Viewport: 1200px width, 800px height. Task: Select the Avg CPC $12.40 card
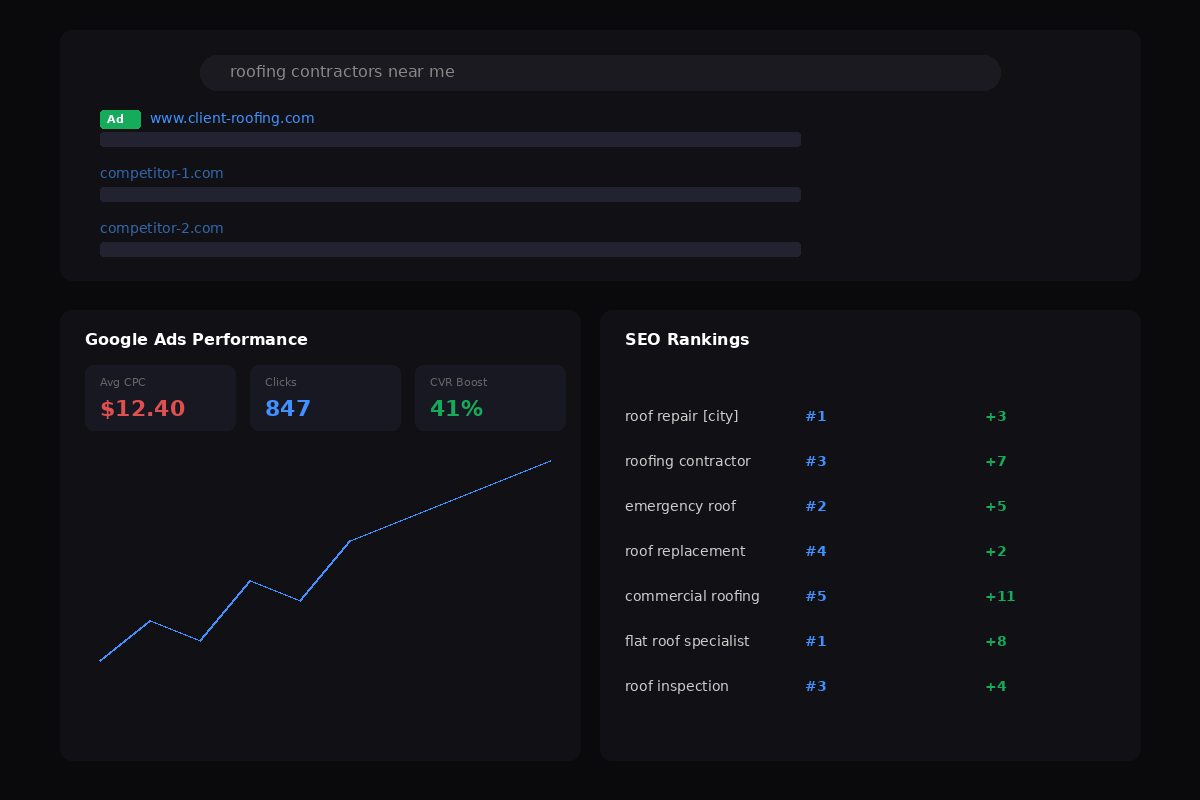coord(160,398)
